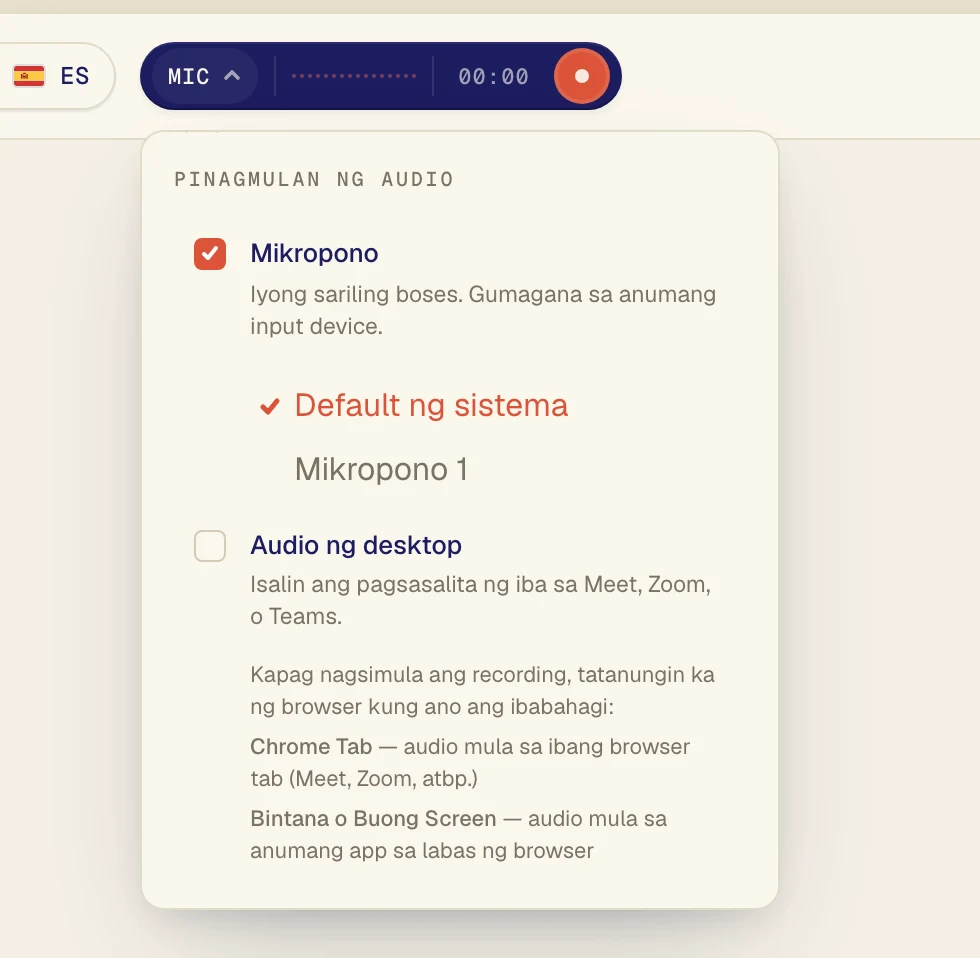Enable the Audio ng desktop checkbox

[210, 546]
